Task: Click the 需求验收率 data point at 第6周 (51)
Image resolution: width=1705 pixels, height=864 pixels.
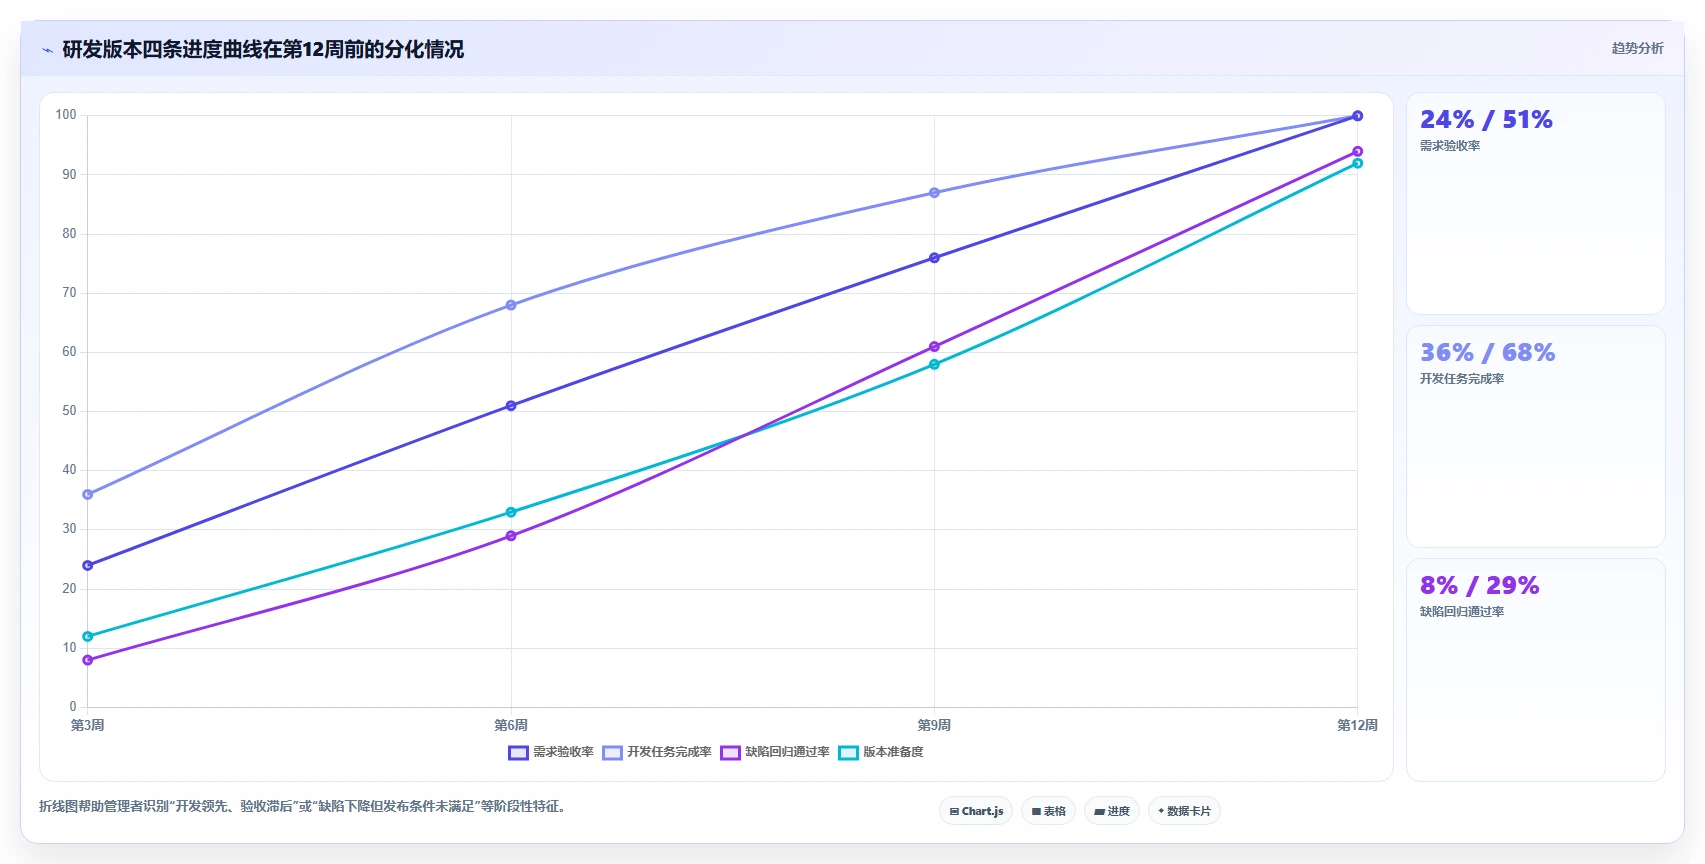Action: click(511, 406)
